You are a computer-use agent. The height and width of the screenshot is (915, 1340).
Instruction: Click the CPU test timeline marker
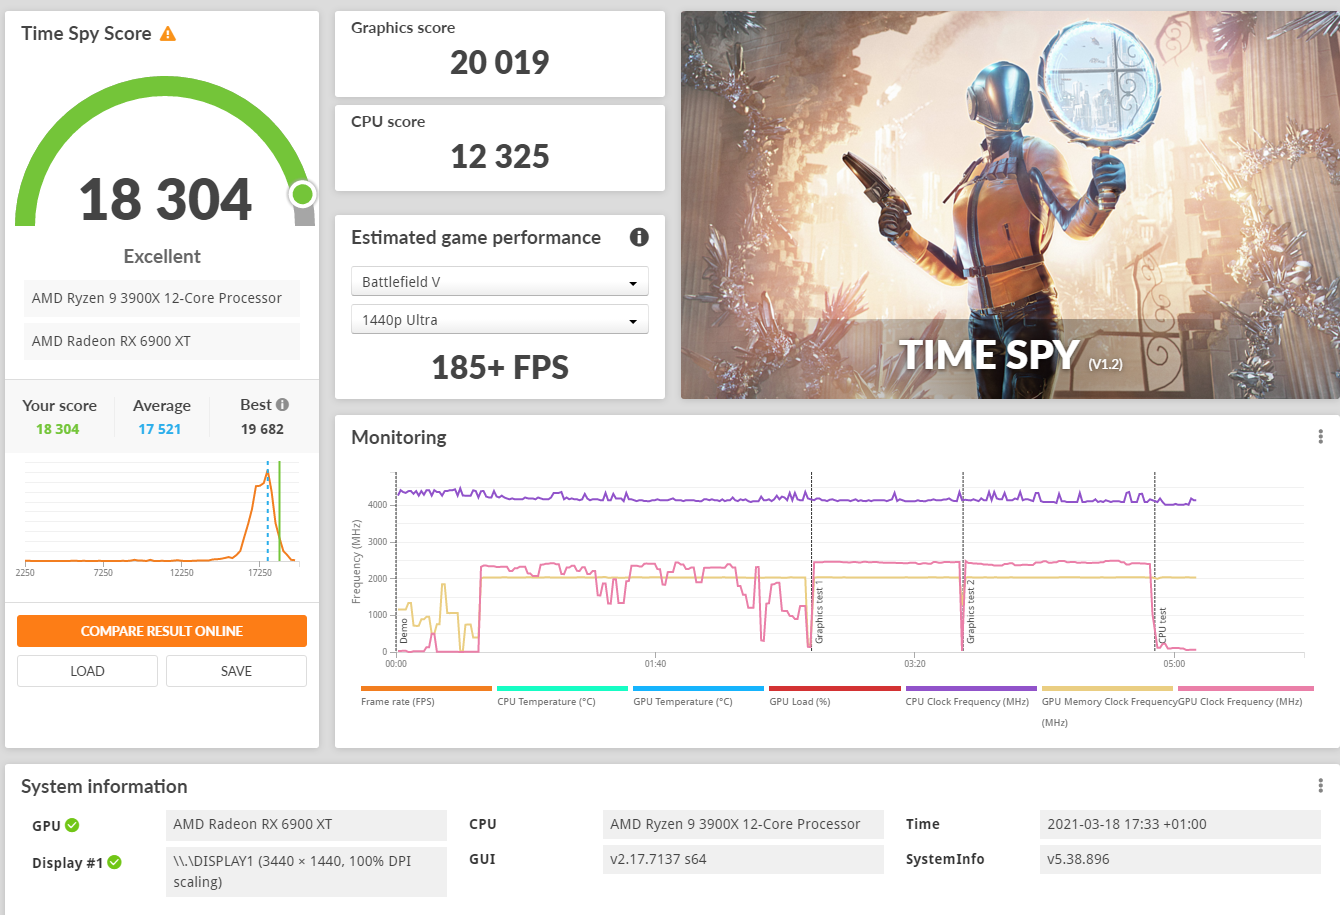click(1162, 626)
